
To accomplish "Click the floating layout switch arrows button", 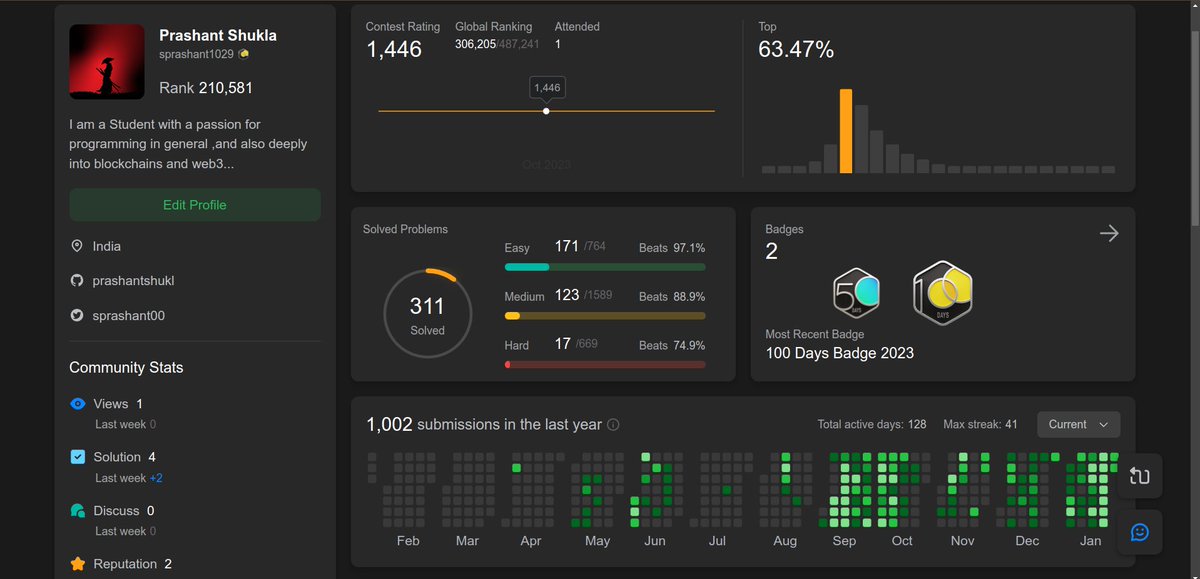I will (x=1139, y=475).
